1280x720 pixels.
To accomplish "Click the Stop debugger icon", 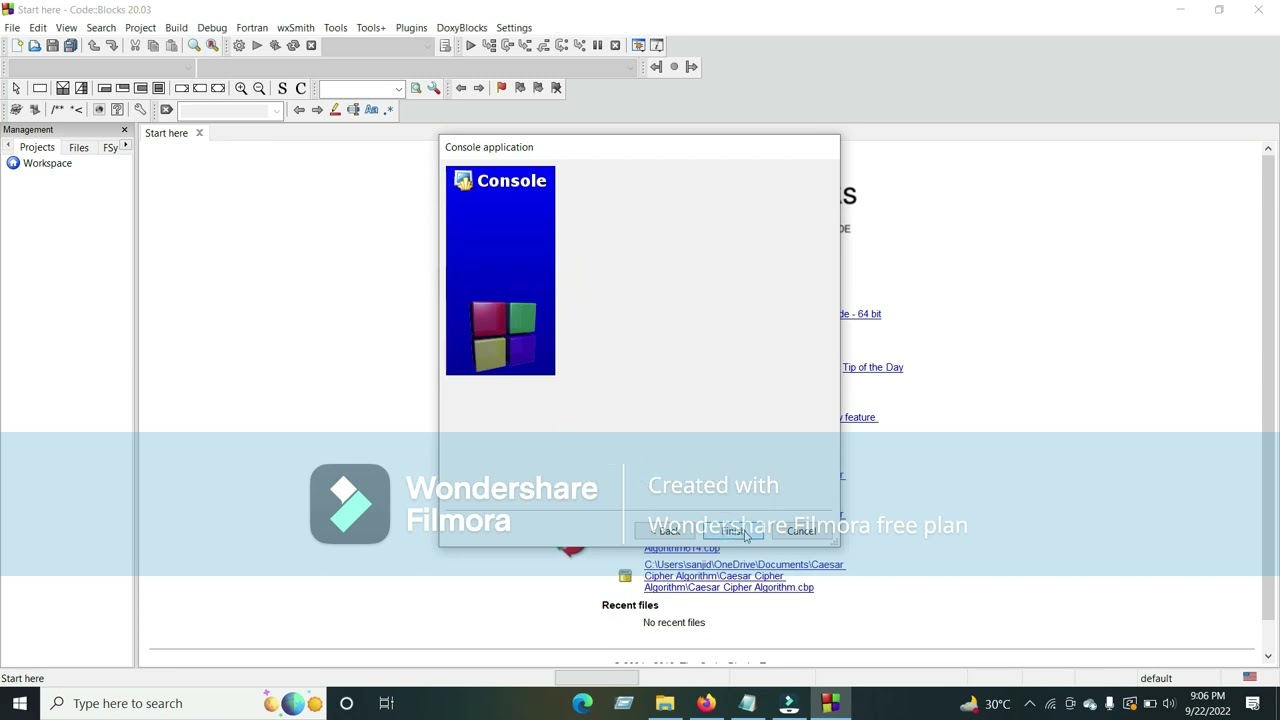I will [615, 46].
